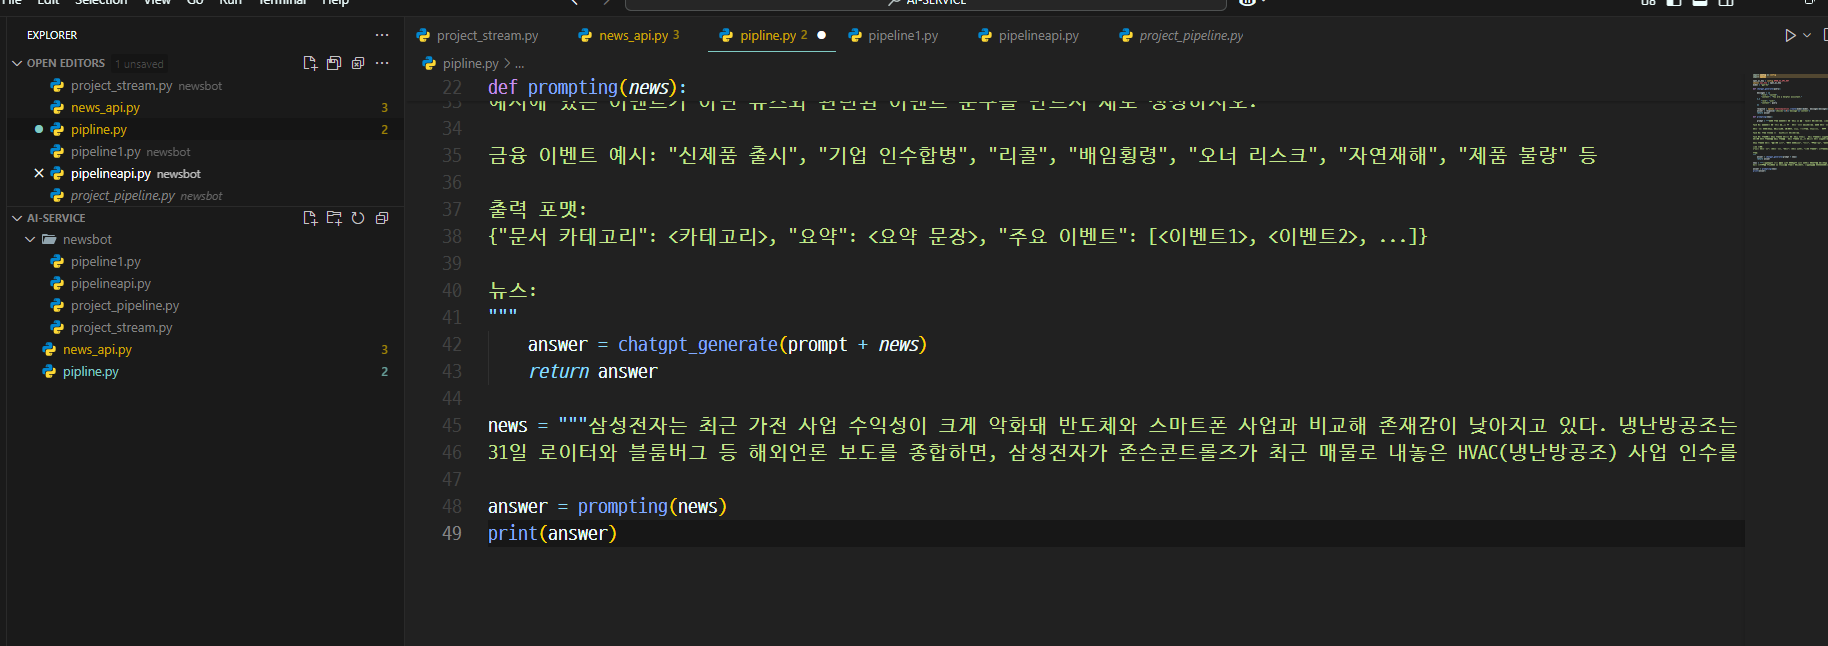The width and height of the screenshot is (1828, 646).
Task: Collapse all folders in AI-SERVICE explorer
Action: coord(382,218)
